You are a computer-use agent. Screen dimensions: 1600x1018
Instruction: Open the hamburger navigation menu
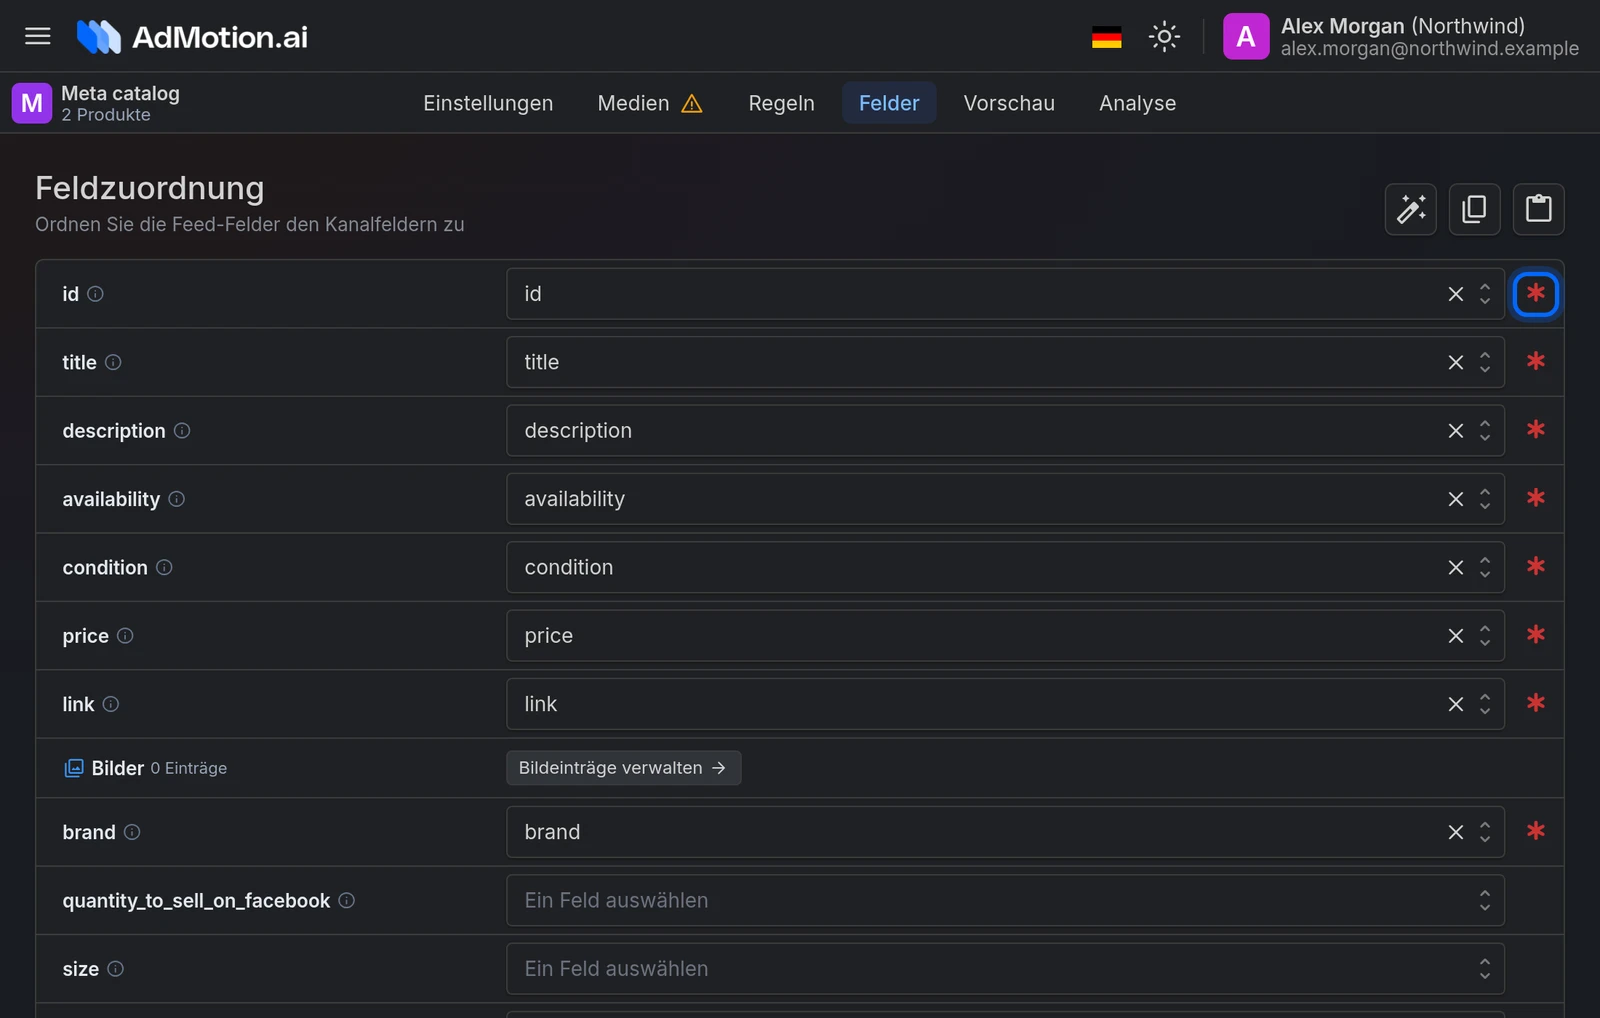point(38,36)
